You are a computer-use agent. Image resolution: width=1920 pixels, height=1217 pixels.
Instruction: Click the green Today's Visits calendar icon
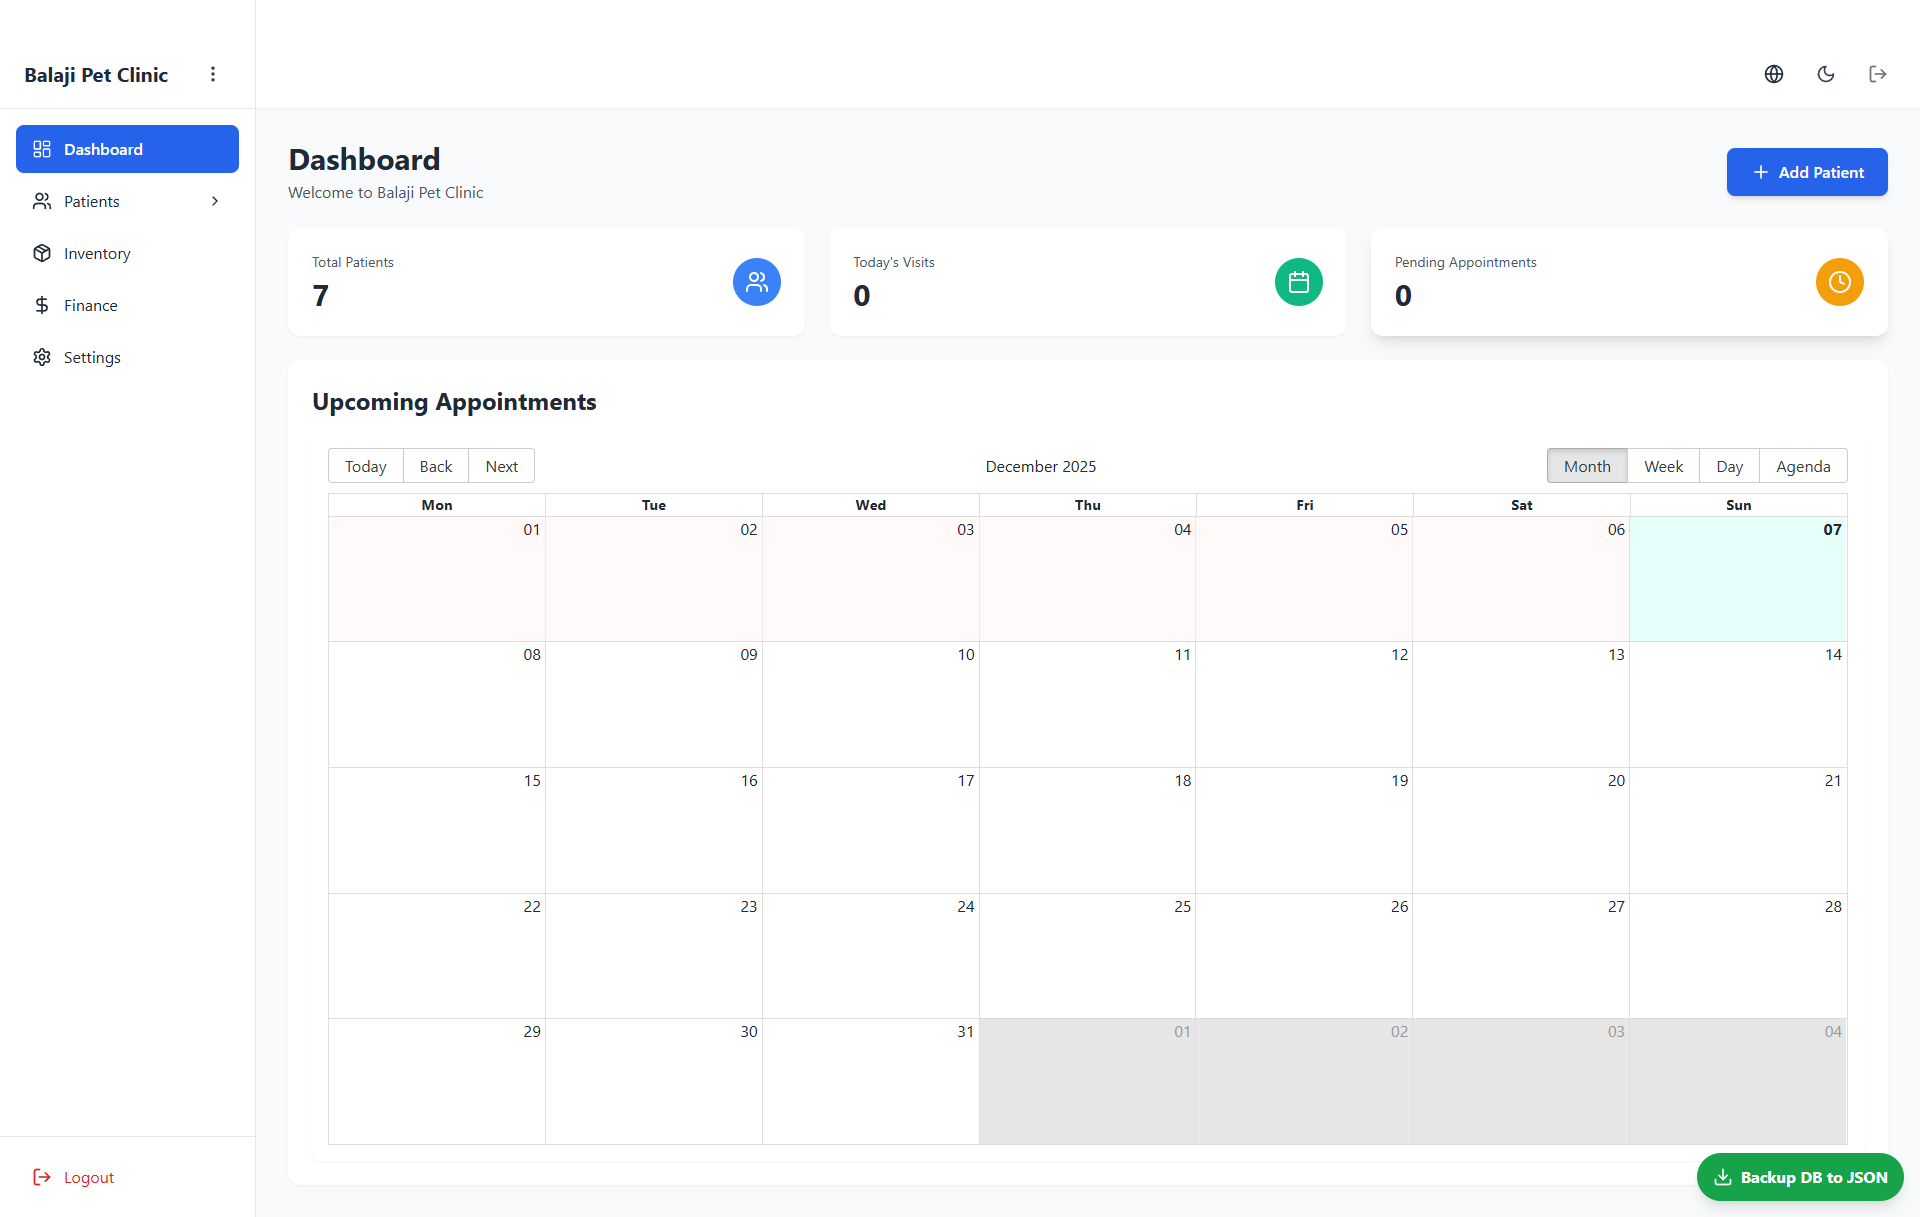(1298, 282)
